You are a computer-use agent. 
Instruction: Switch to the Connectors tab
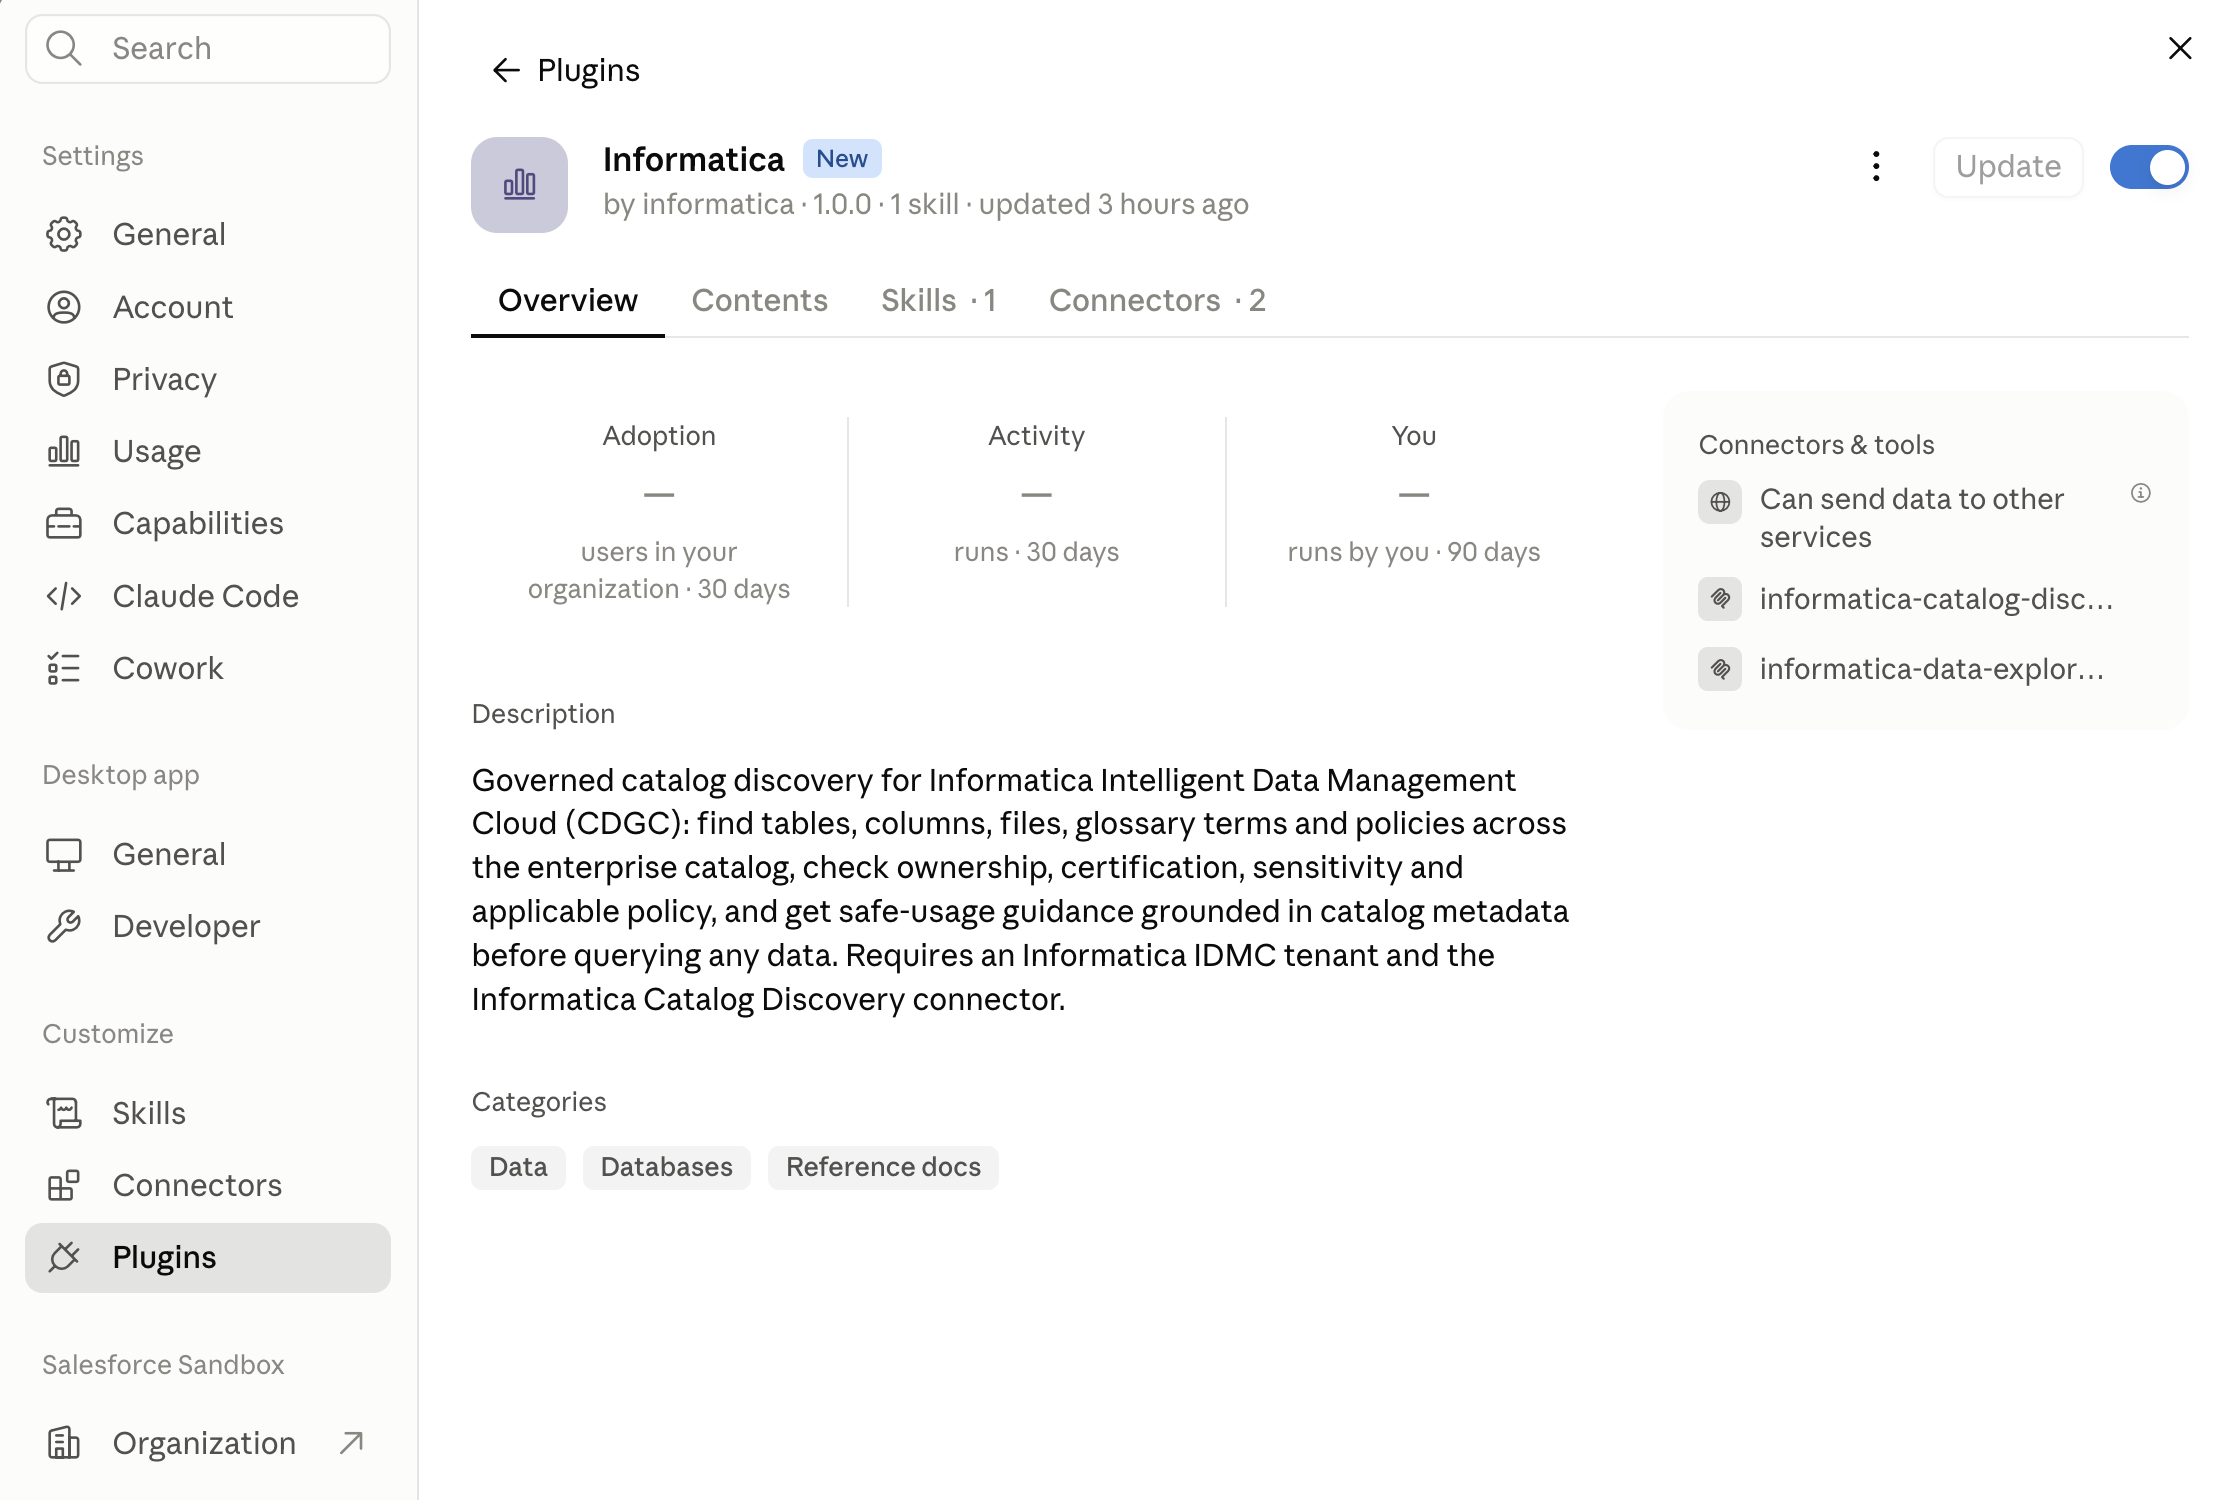coord(1157,300)
